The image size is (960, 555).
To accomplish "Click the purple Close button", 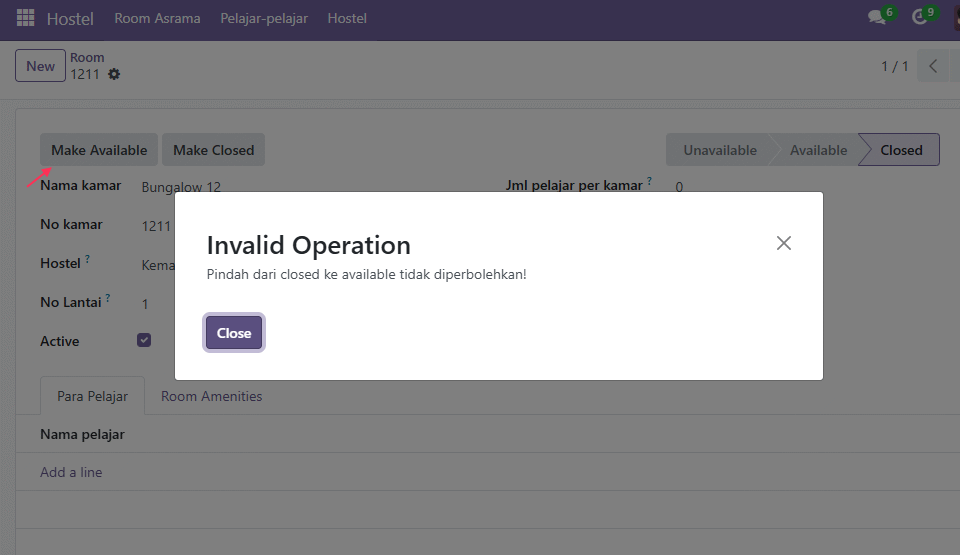I will pyautogui.click(x=234, y=333).
